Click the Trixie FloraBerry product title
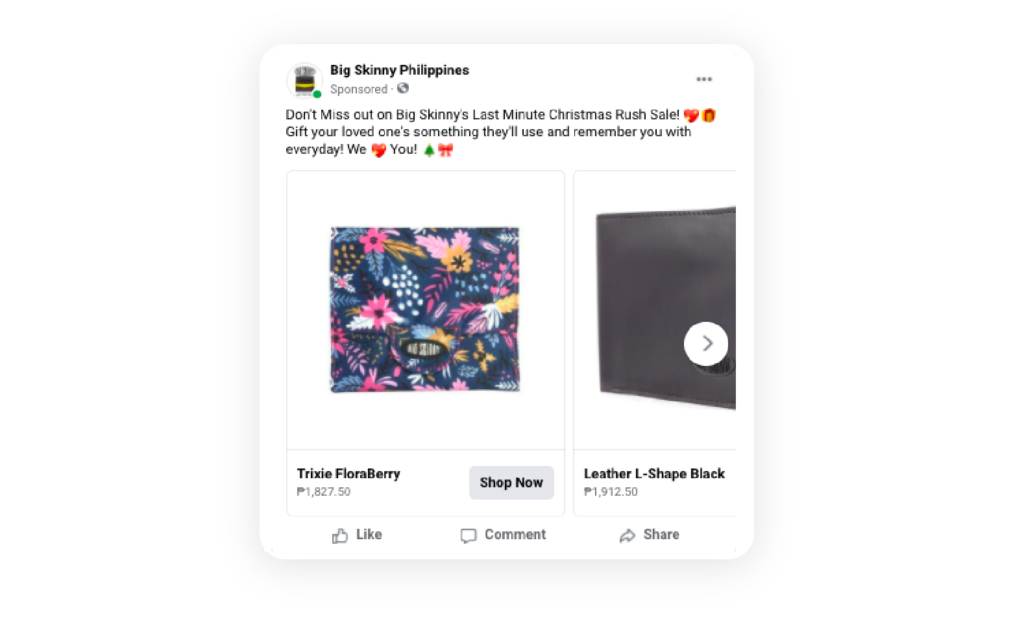This screenshot has width=1024, height=632. [348, 473]
